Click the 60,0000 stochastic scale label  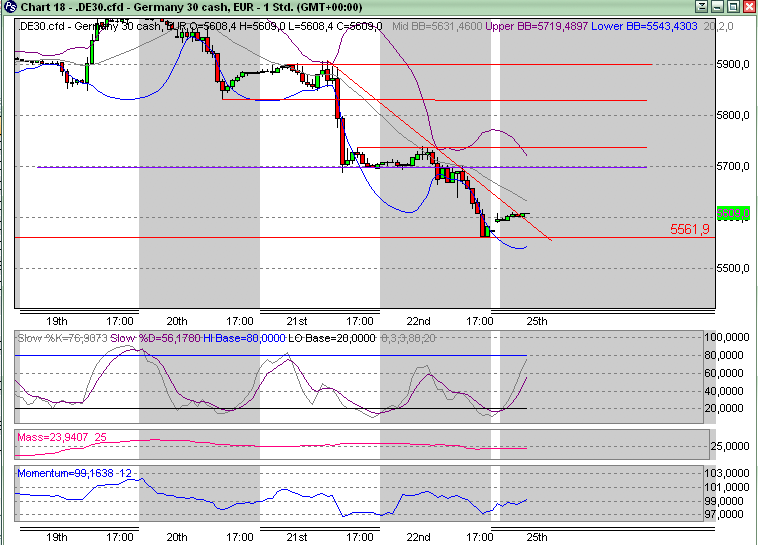(724, 373)
